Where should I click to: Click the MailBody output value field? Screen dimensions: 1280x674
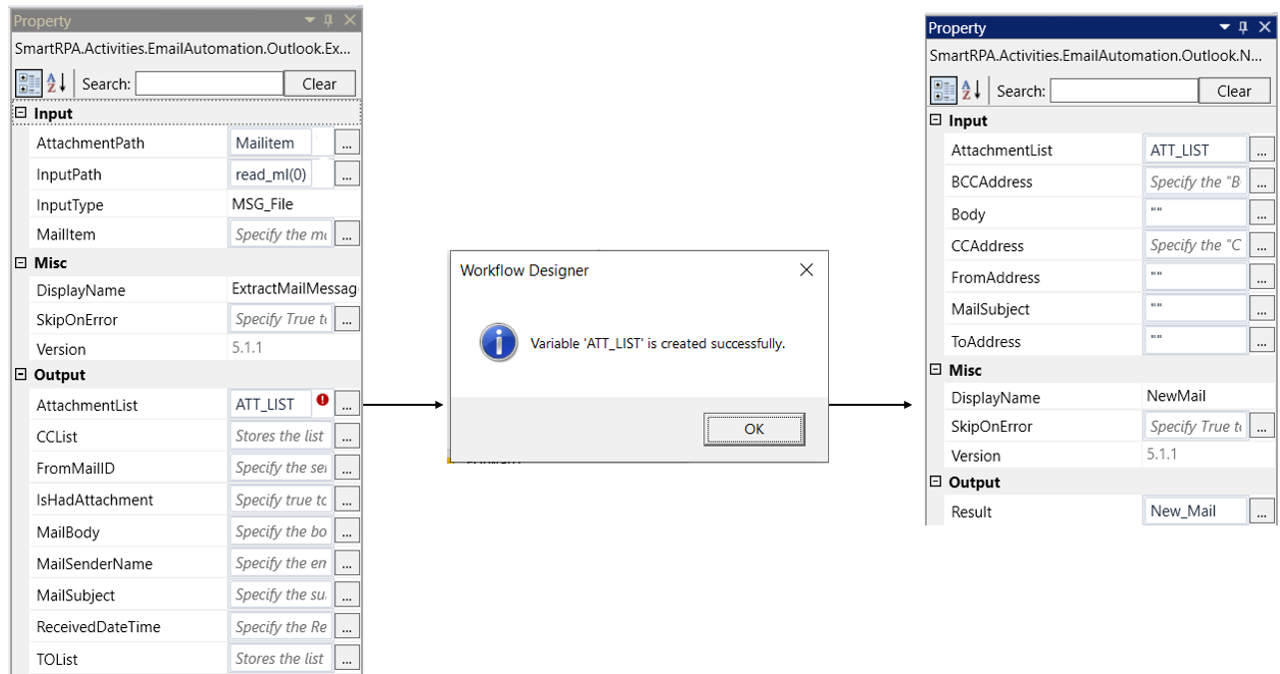coord(280,532)
